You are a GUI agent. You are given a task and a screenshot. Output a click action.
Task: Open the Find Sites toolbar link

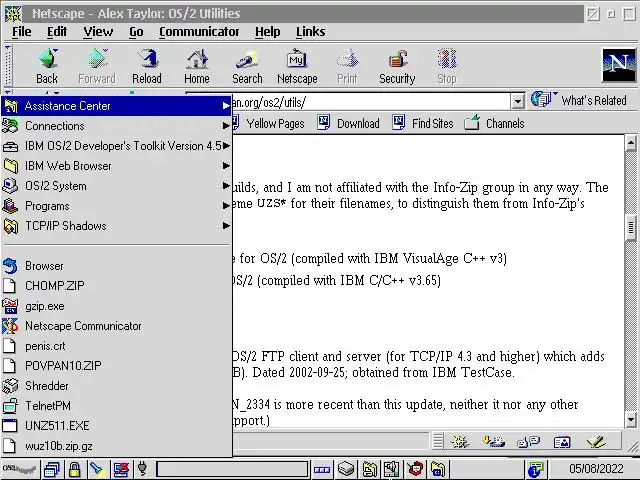click(x=423, y=123)
